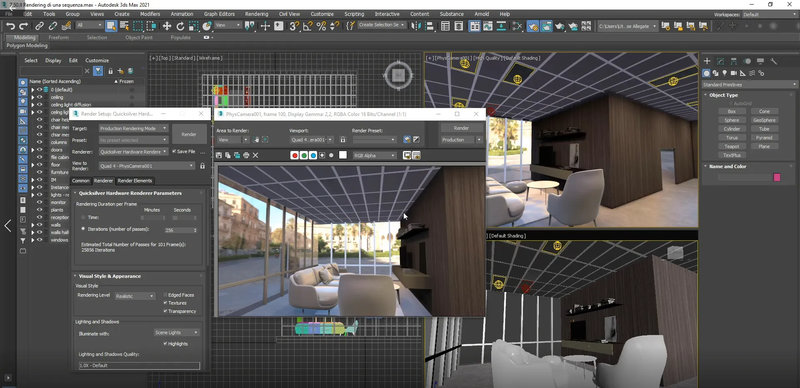The height and width of the screenshot is (388, 800).
Task: Open the Create tab in command panel
Action: click(x=708, y=61)
